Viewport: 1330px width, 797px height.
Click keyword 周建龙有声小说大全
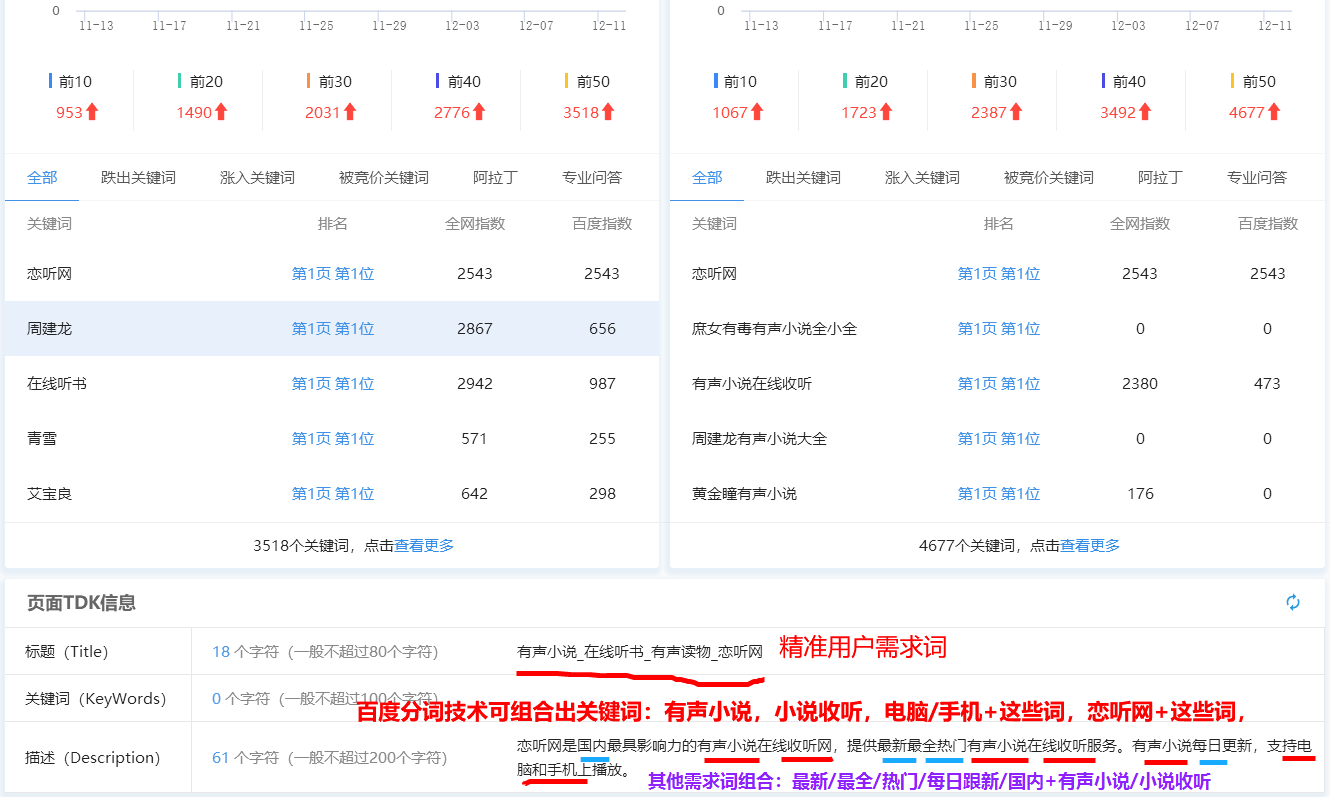click(759, 439)
